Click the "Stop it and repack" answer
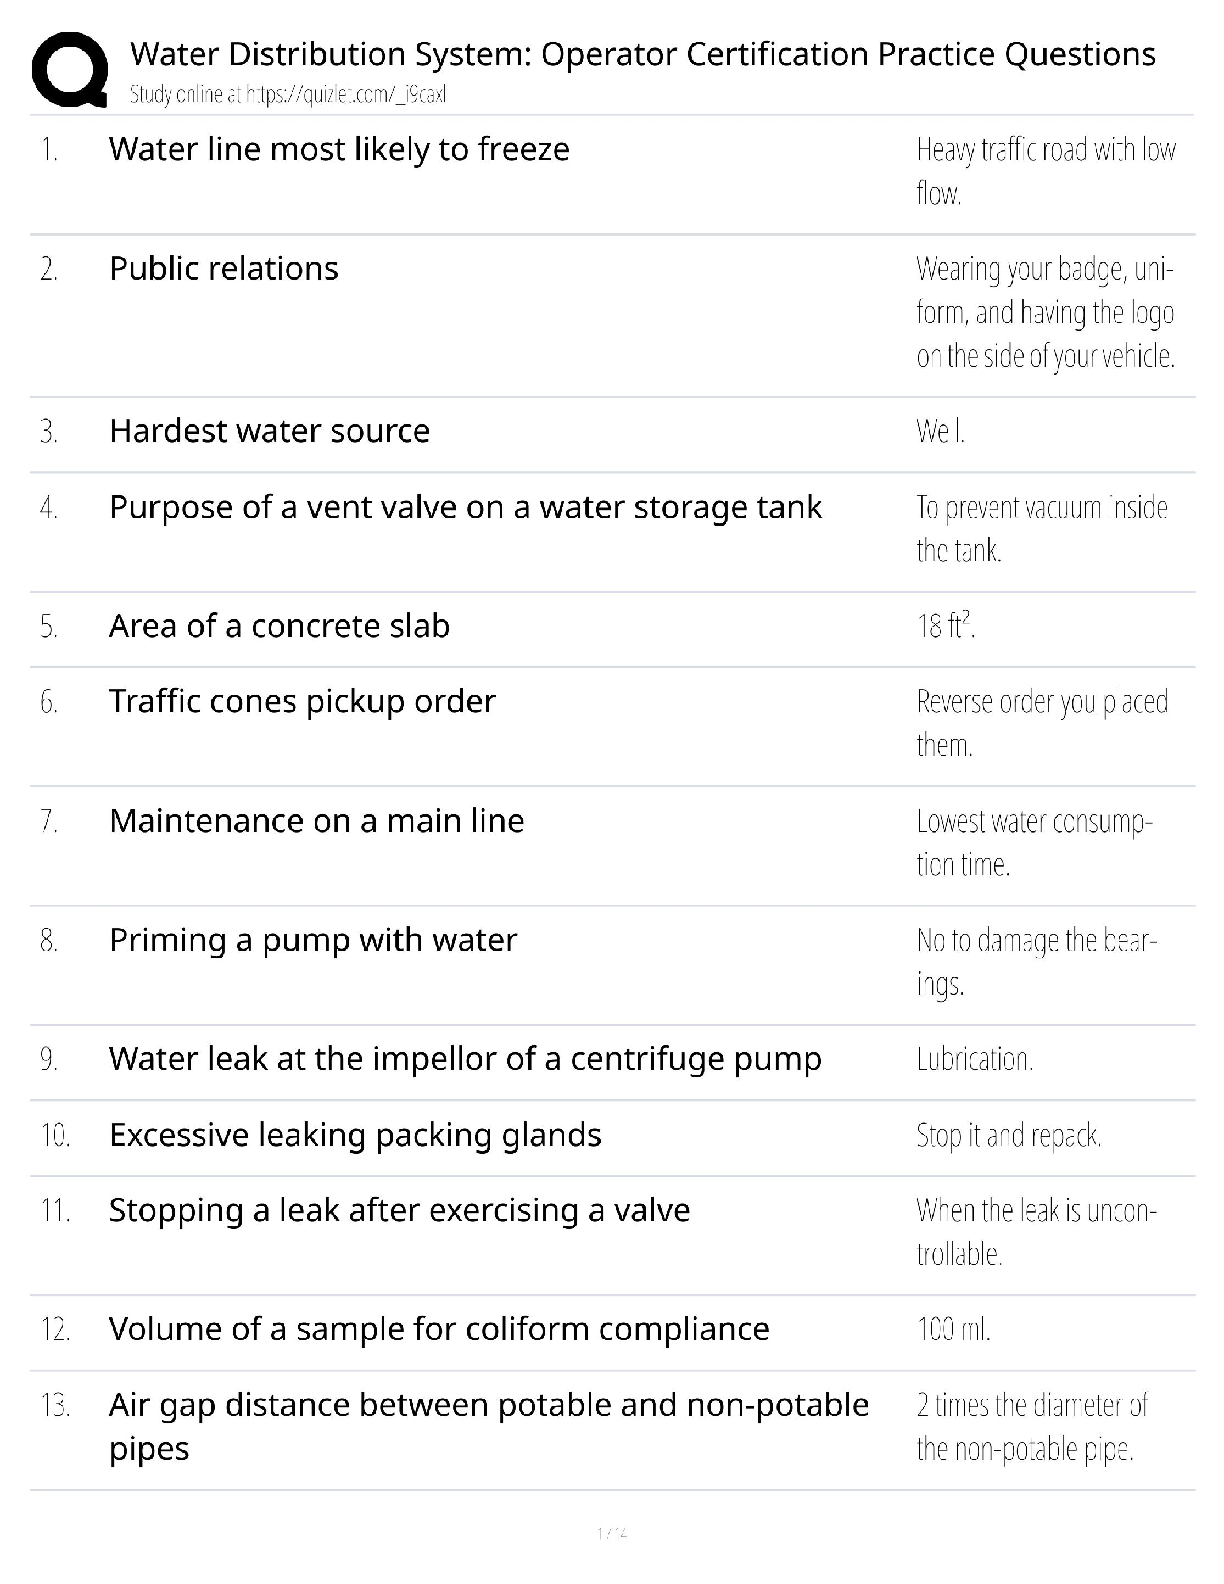Screen dimensions: 1224x1584 point(1008,1136)
